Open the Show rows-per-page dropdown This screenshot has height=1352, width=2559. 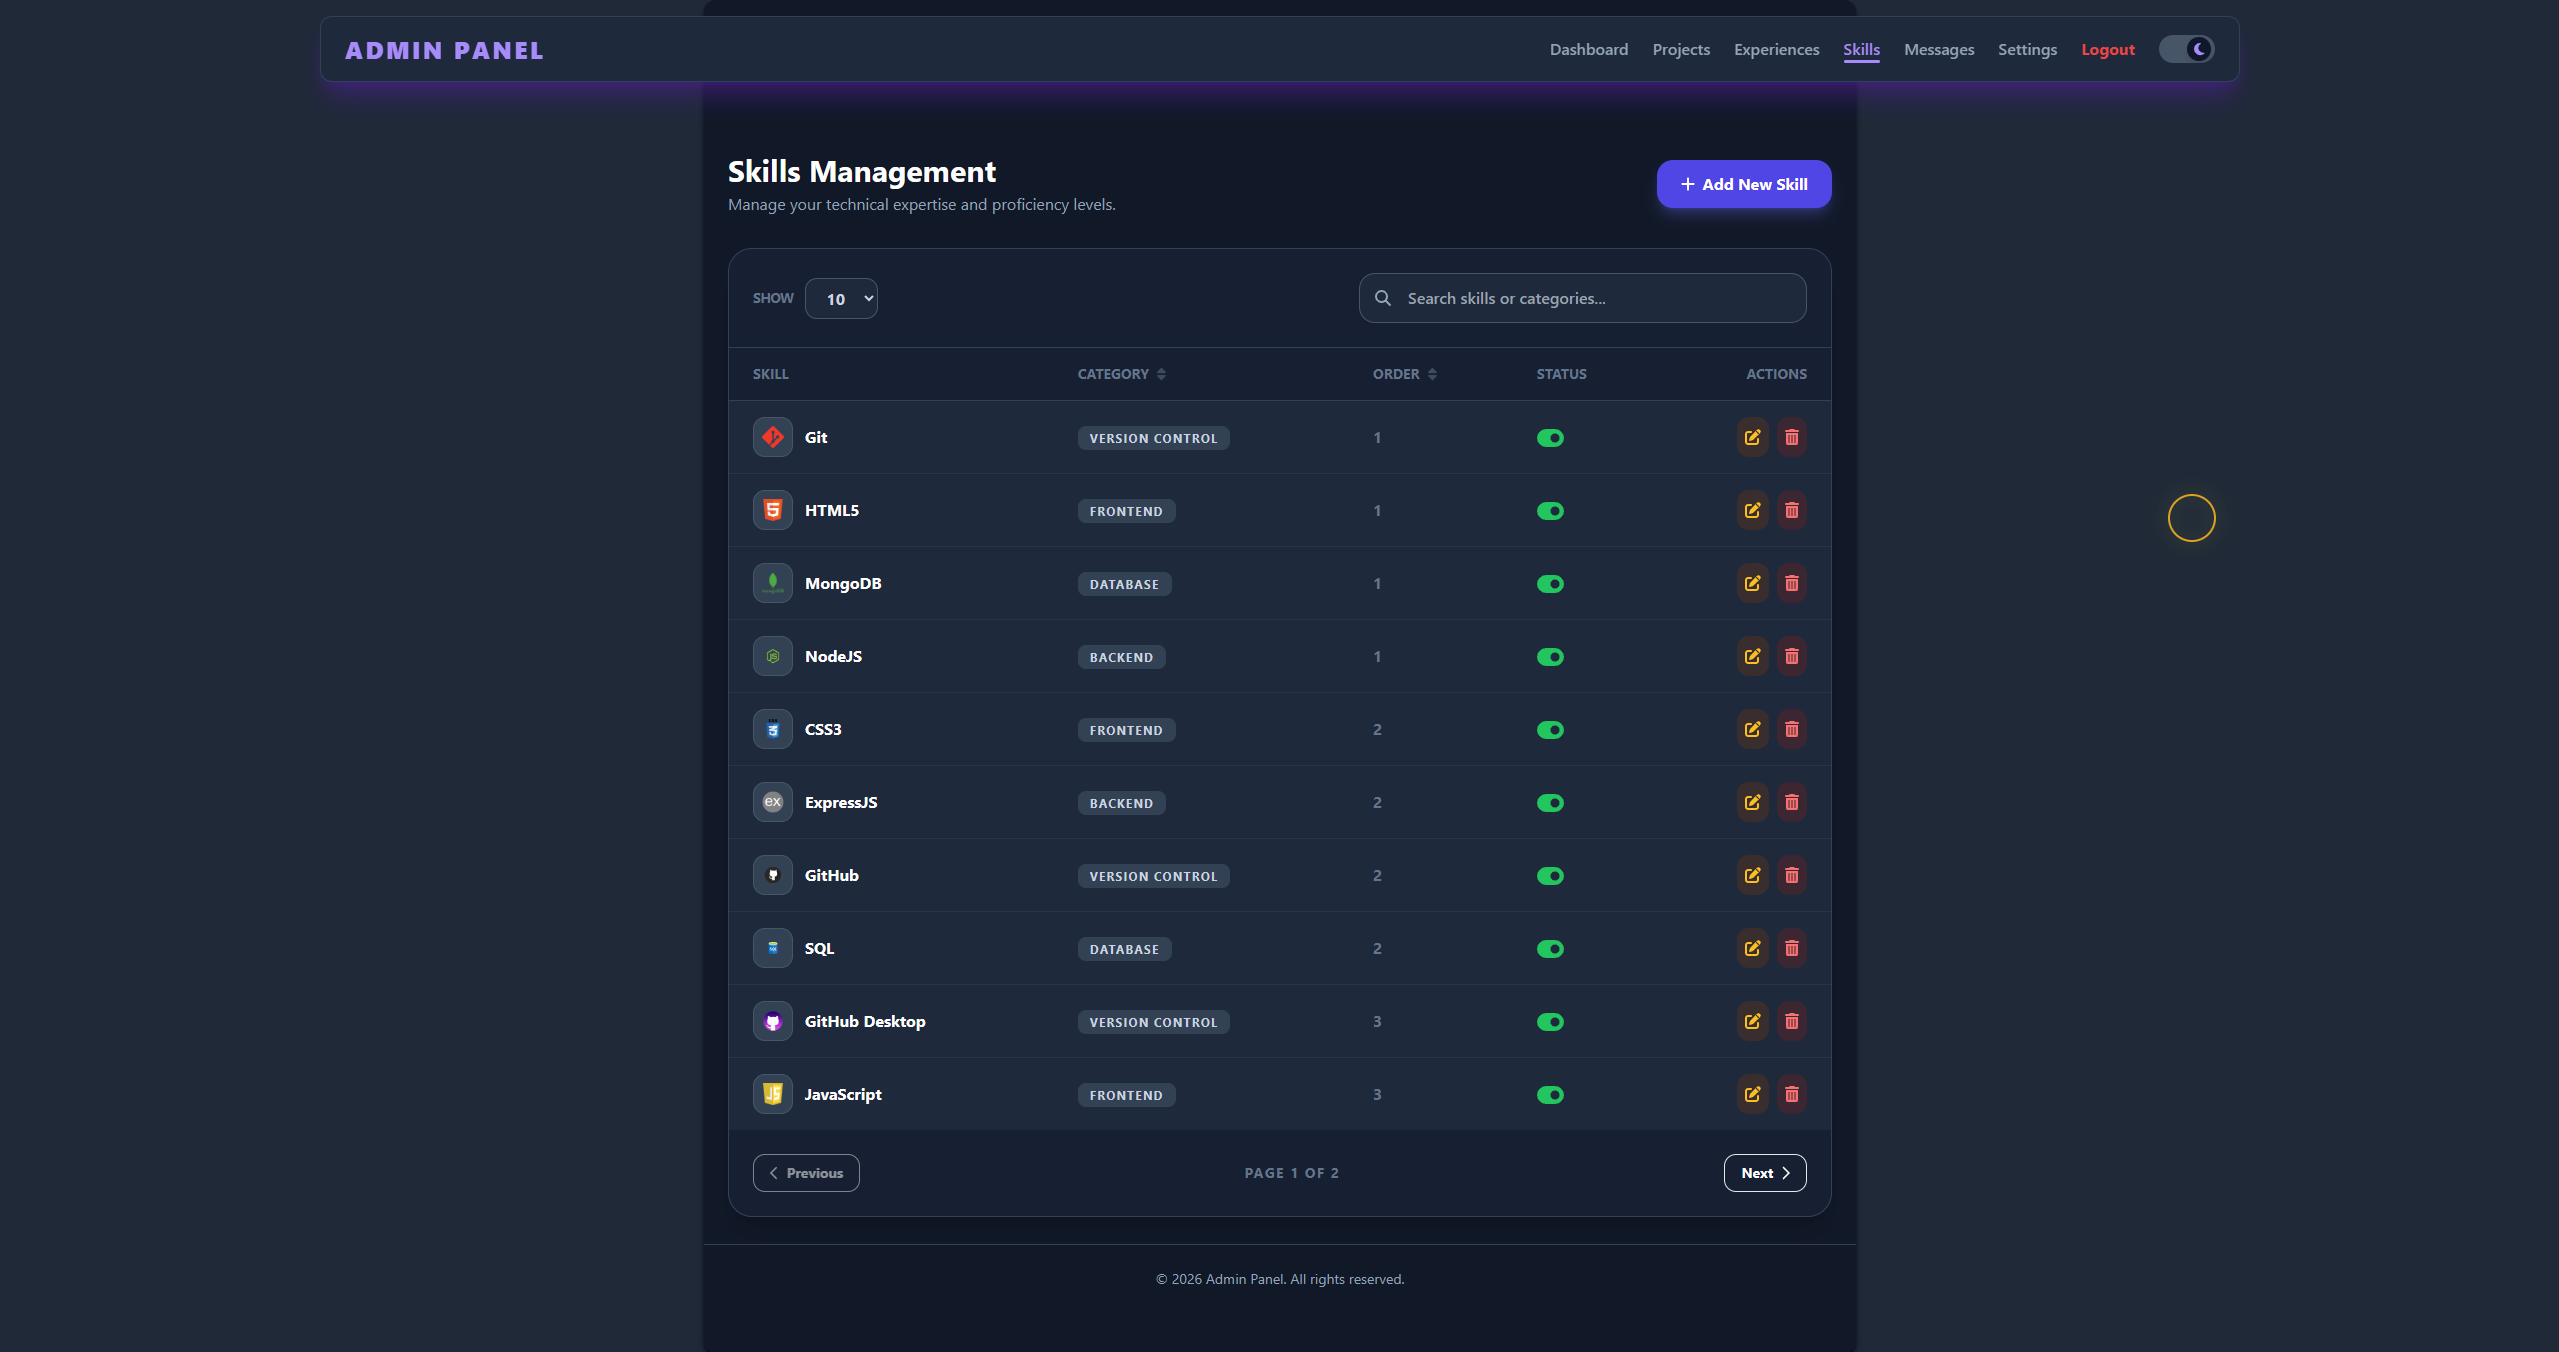click(x=841, y=299)
